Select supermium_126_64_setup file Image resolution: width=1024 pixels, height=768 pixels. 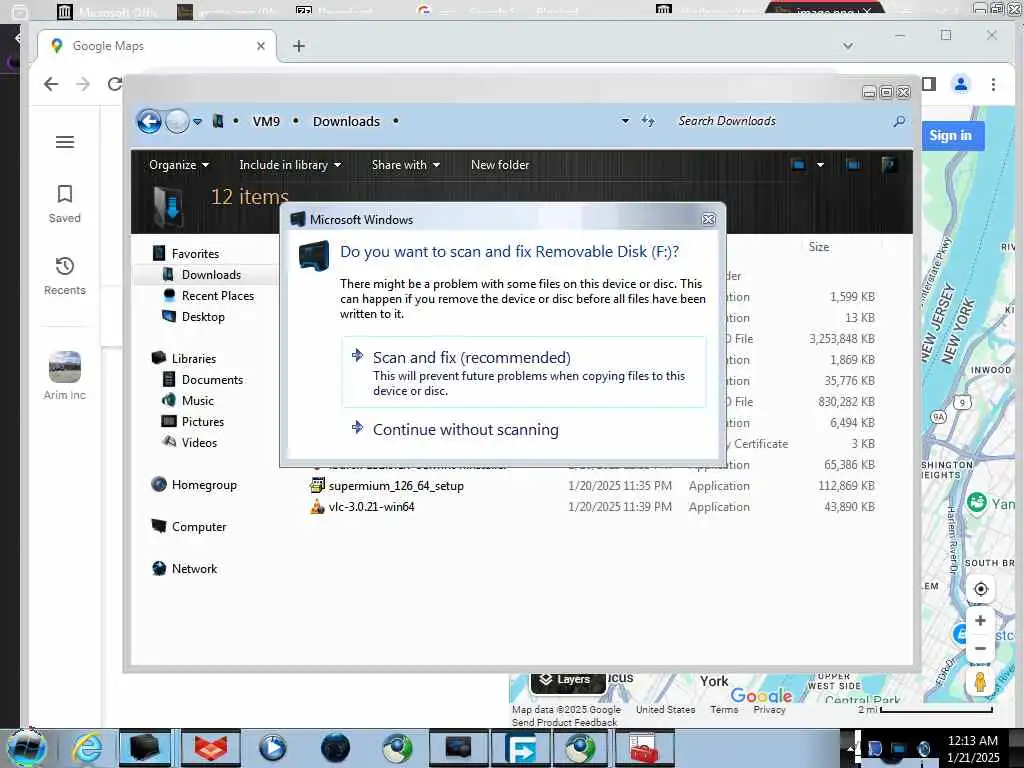tap(396, 486)
